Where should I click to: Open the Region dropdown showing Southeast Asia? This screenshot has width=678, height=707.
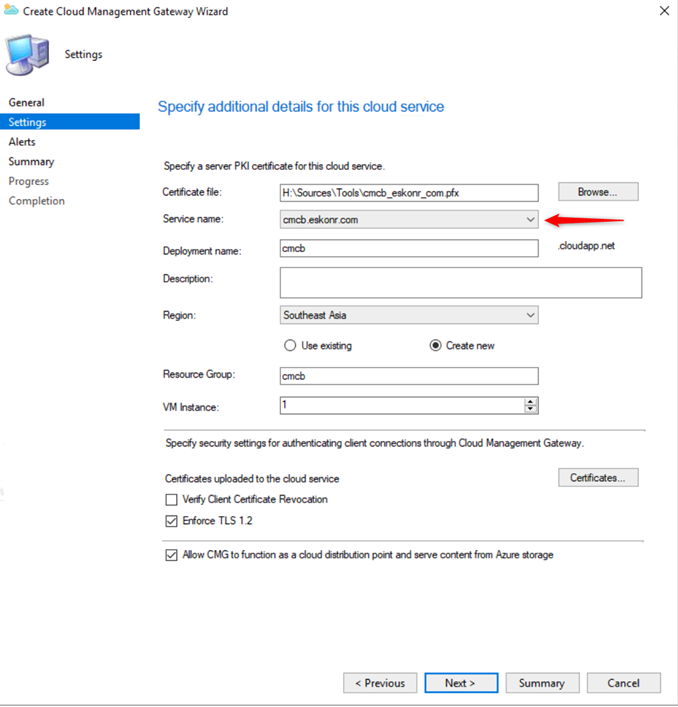tap(530, 315)
